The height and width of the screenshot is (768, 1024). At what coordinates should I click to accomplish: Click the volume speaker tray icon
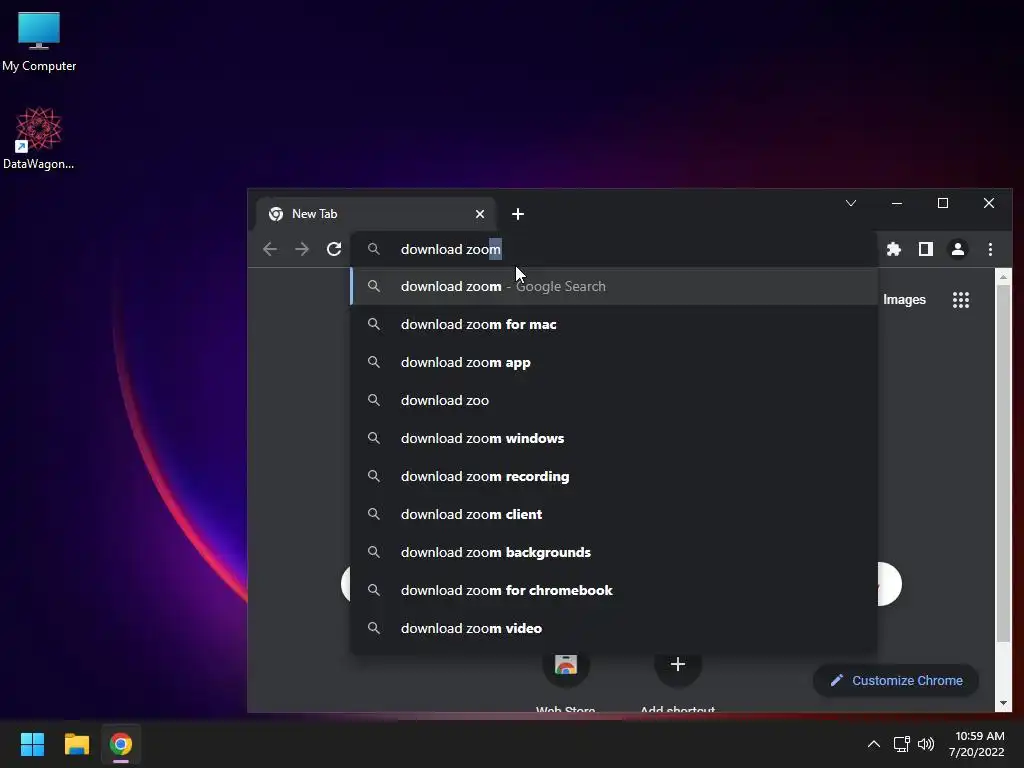[x=926, y=744]
